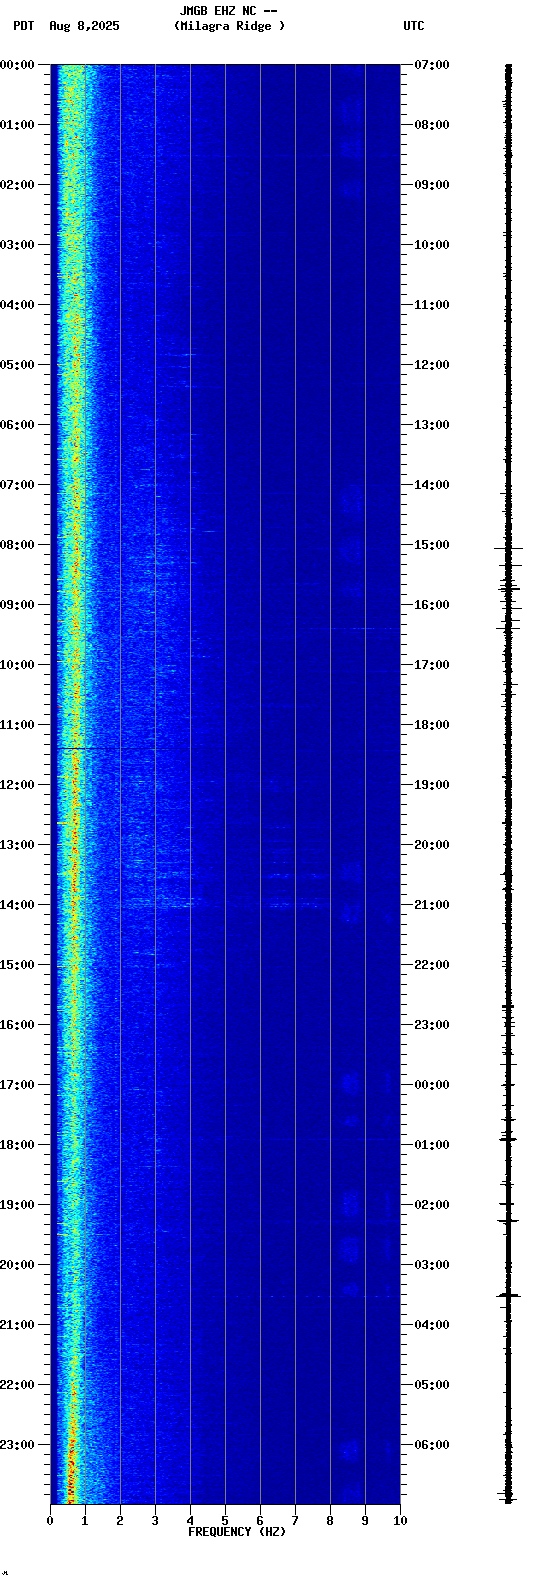Click the frequency axis tick '10'

(400, 1521)
